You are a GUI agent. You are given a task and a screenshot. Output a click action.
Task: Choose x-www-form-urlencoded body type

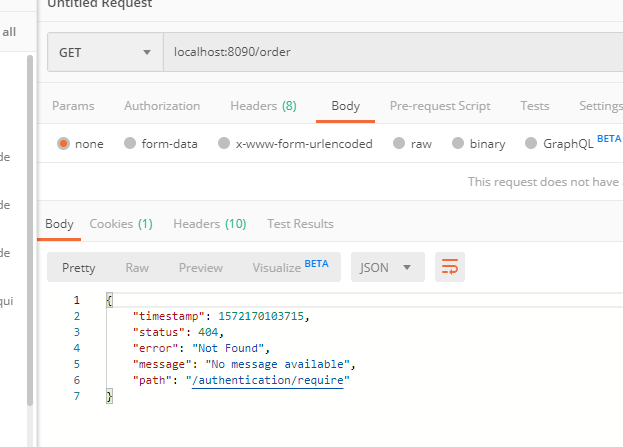coord(224,143)
